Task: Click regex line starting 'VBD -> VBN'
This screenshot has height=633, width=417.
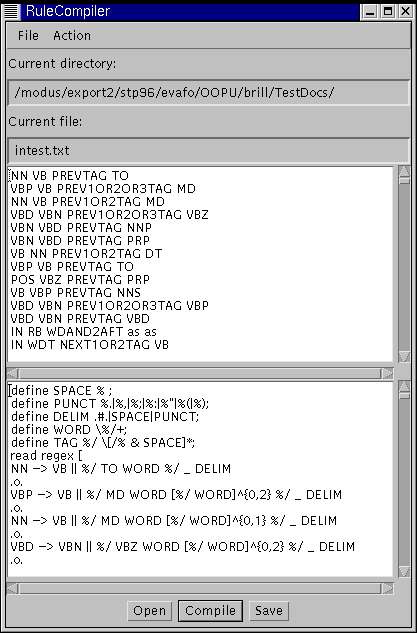Action: click(182, 547)
